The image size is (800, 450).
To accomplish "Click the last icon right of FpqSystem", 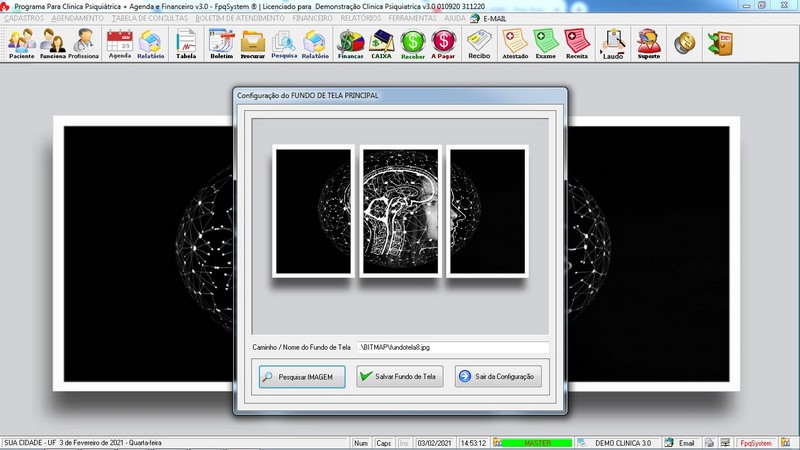I will tap(786, 443).
